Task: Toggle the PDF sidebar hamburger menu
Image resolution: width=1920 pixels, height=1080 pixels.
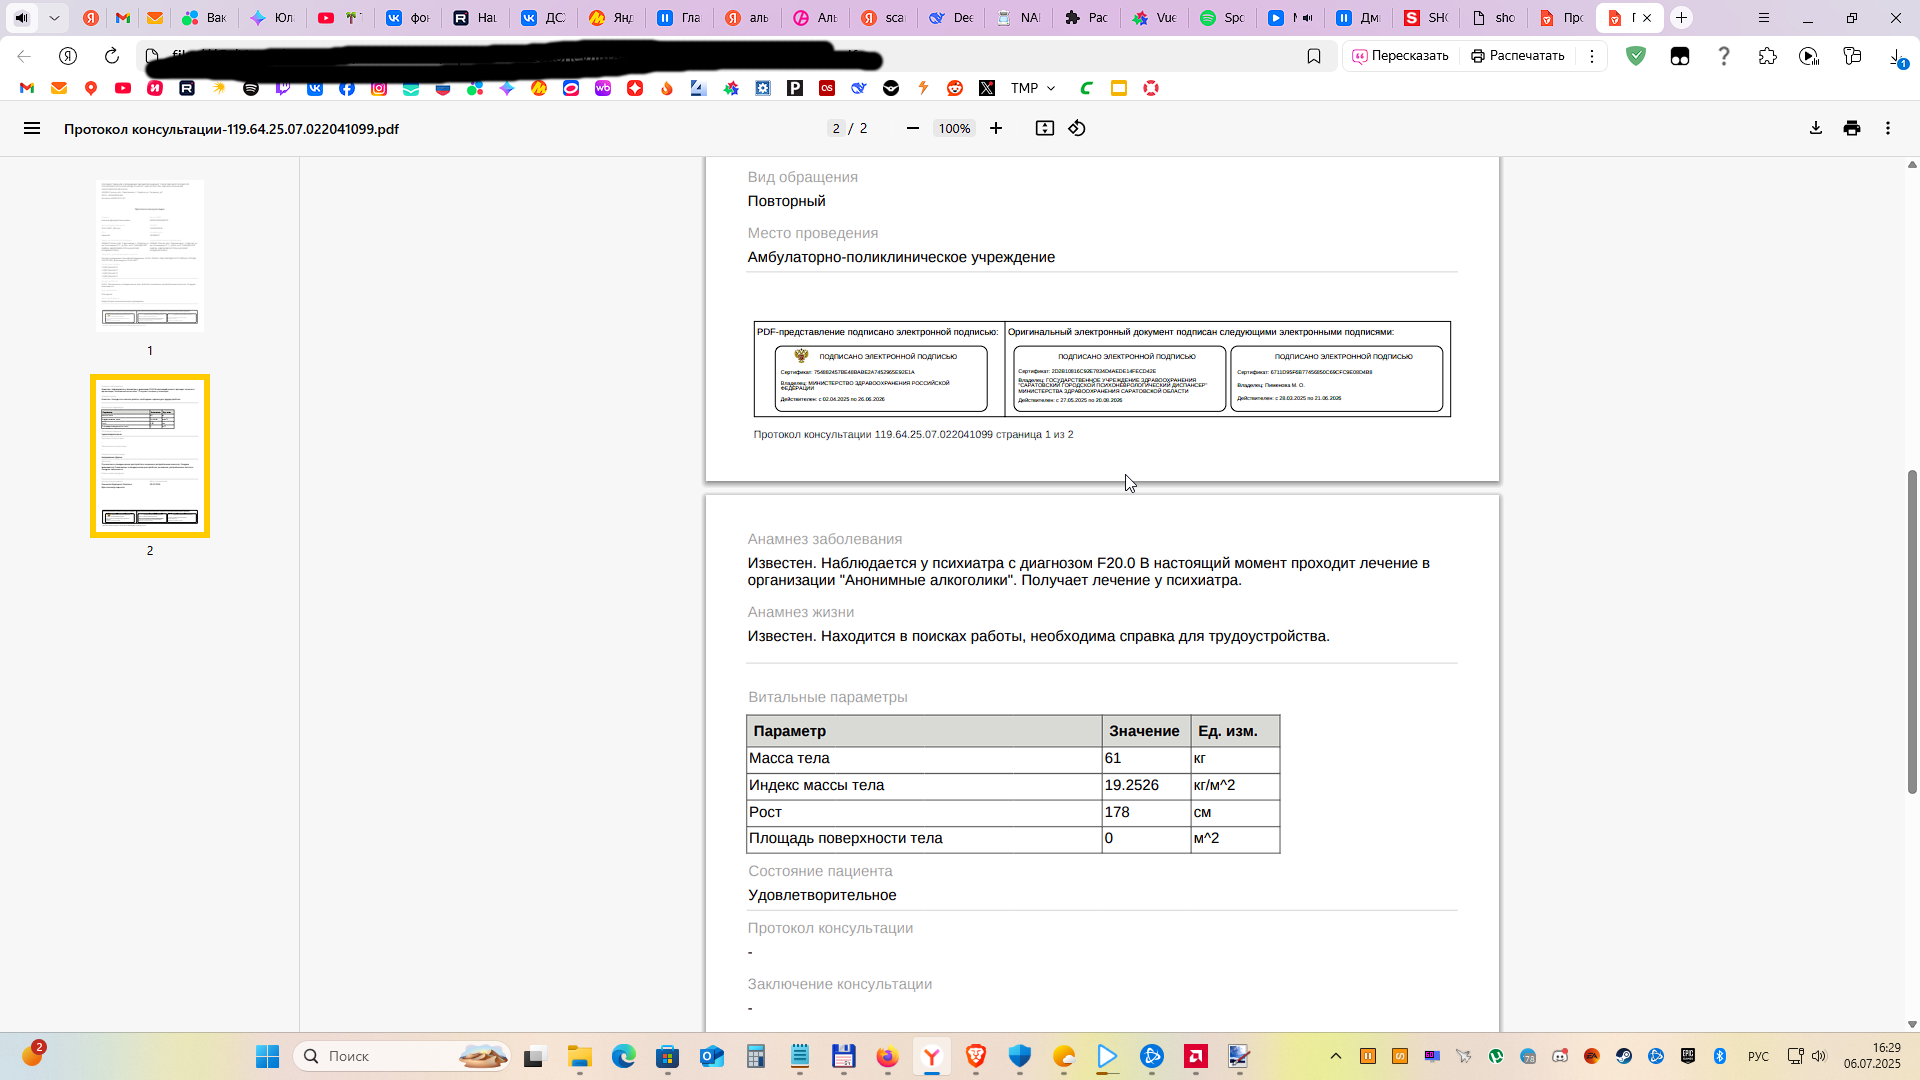Action: (x=32, y=128)
